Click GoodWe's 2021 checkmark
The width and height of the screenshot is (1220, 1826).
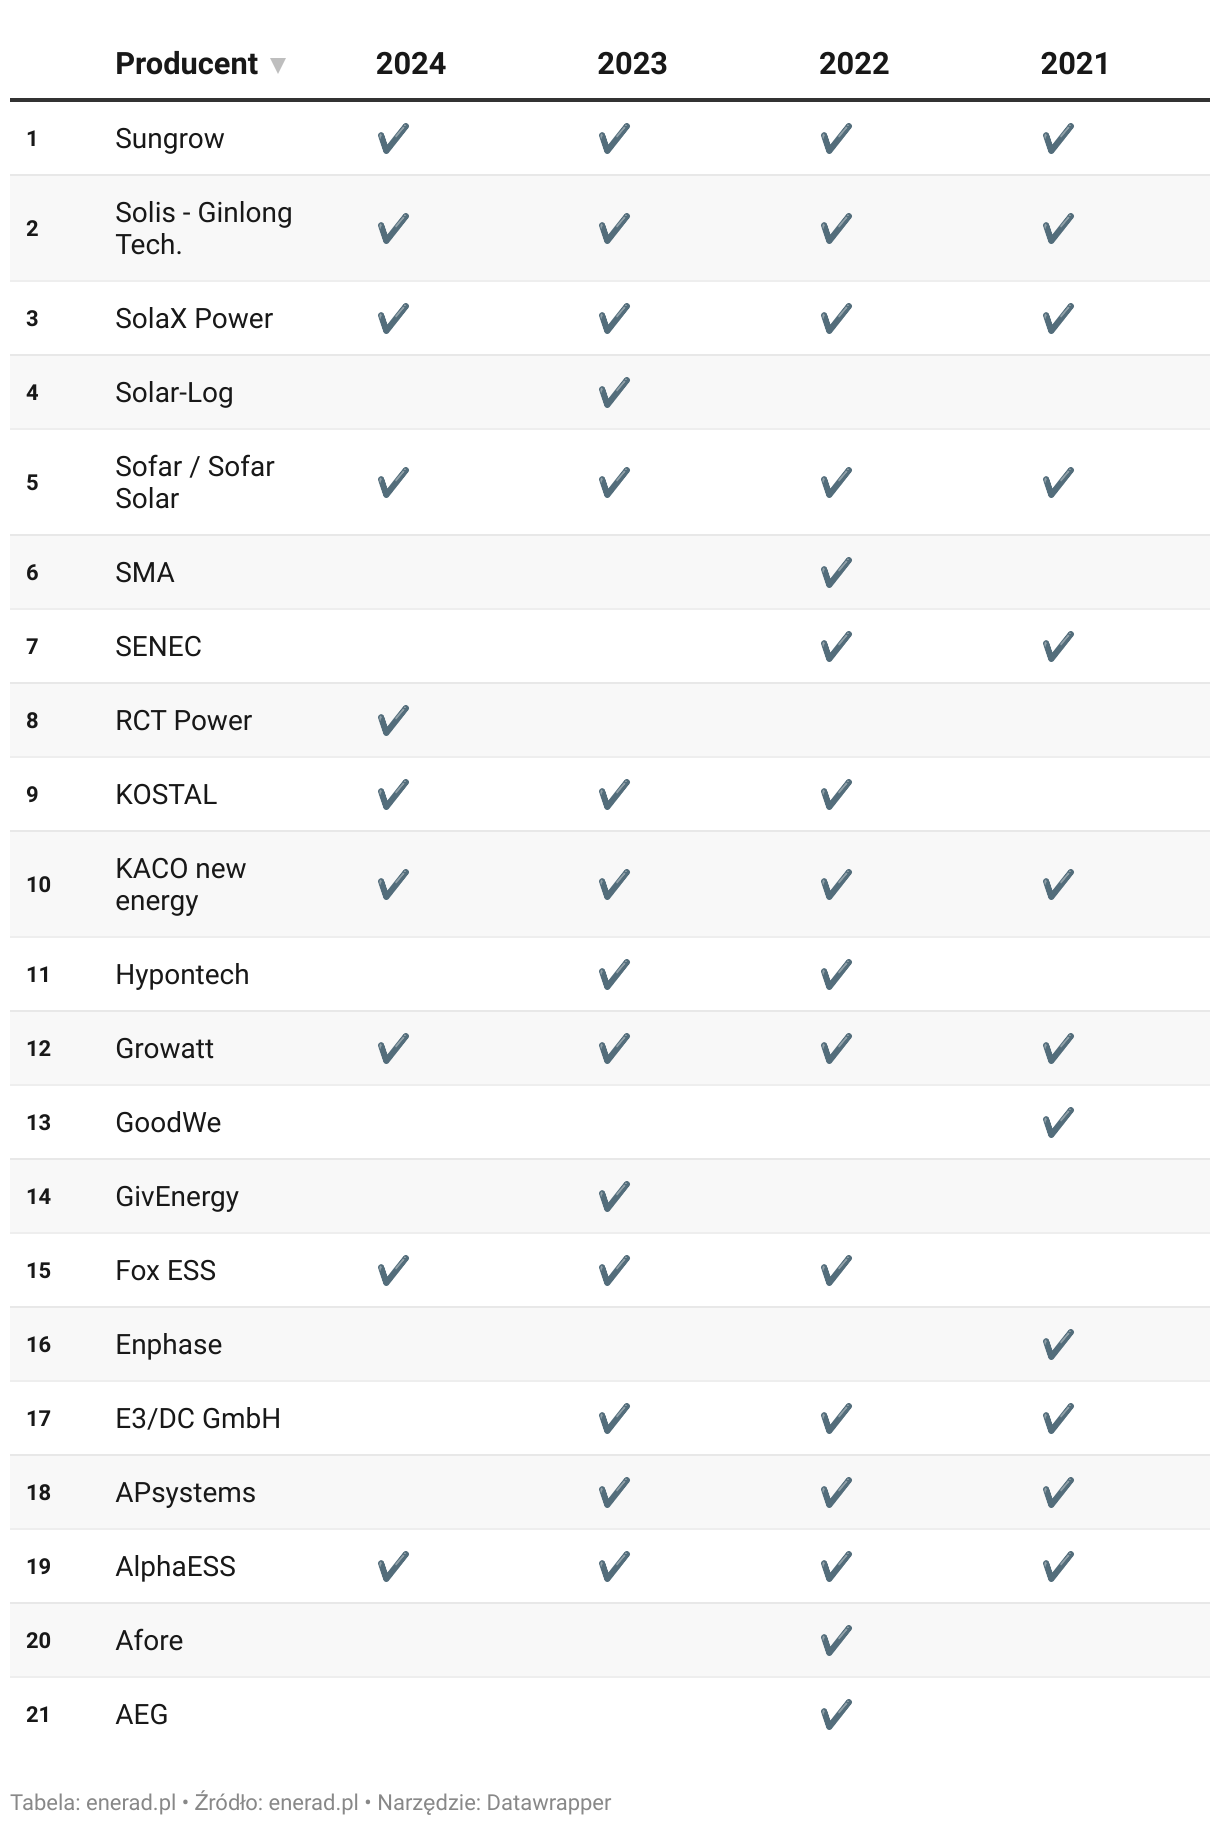coord(1058,1122)
